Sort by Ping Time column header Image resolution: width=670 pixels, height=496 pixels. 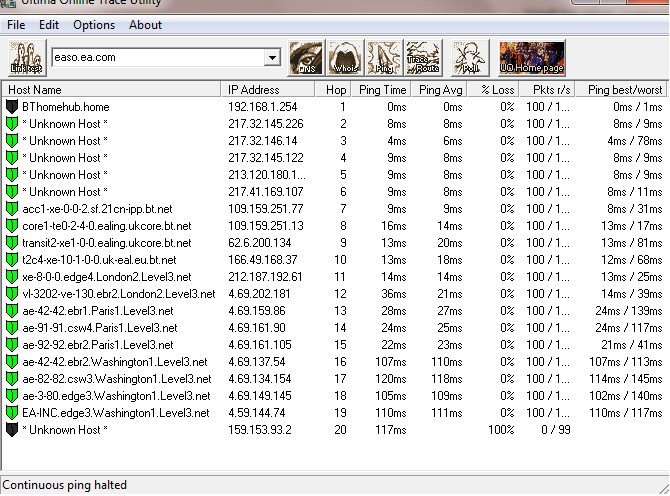click(382, 90)
